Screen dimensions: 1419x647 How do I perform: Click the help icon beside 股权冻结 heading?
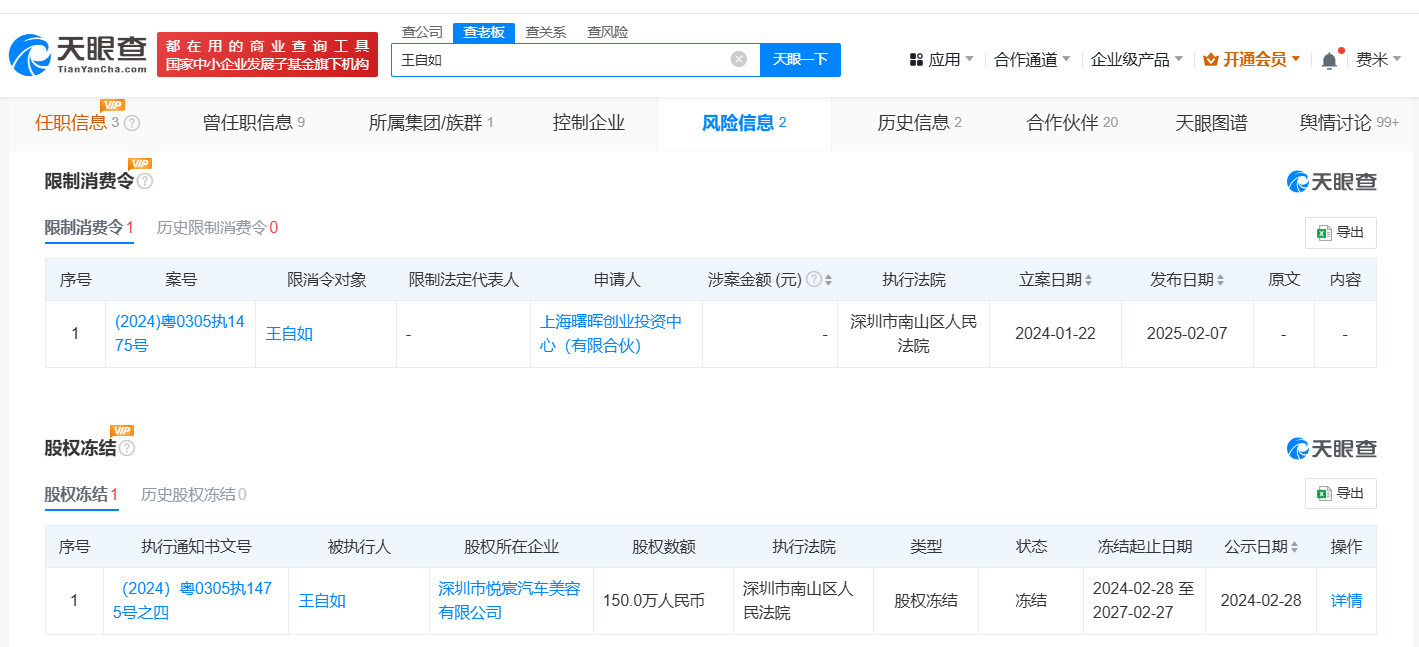(x=127, y=448)
